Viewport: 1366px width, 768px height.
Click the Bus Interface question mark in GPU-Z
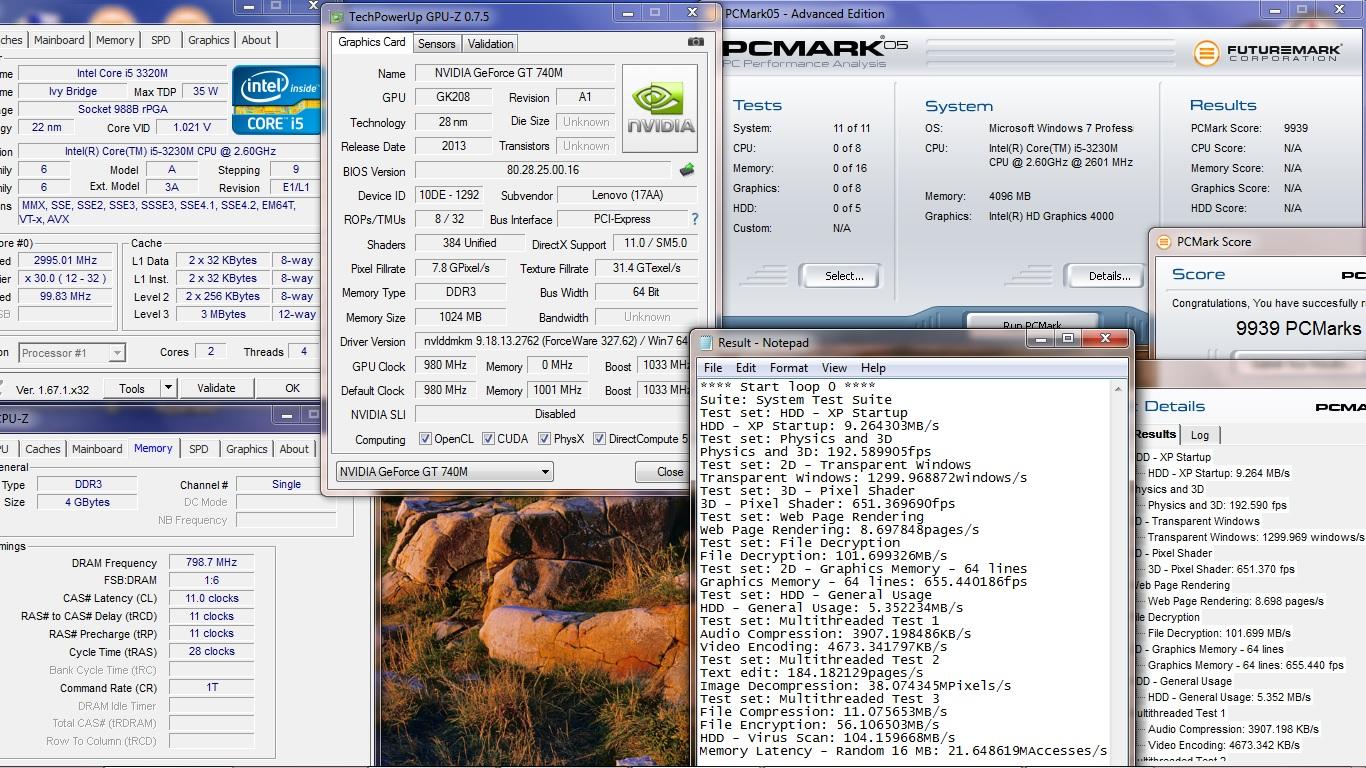coord(694,219)
